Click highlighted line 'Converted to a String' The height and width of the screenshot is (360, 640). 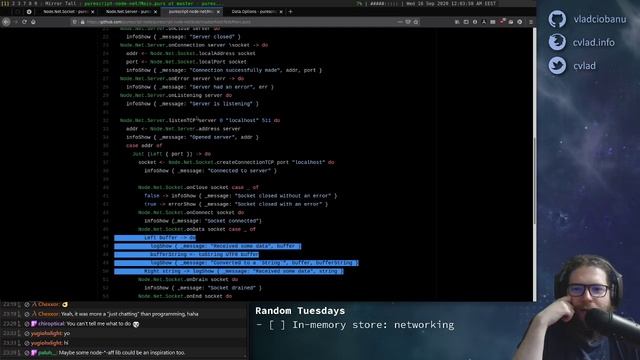(x=236, y=263)
